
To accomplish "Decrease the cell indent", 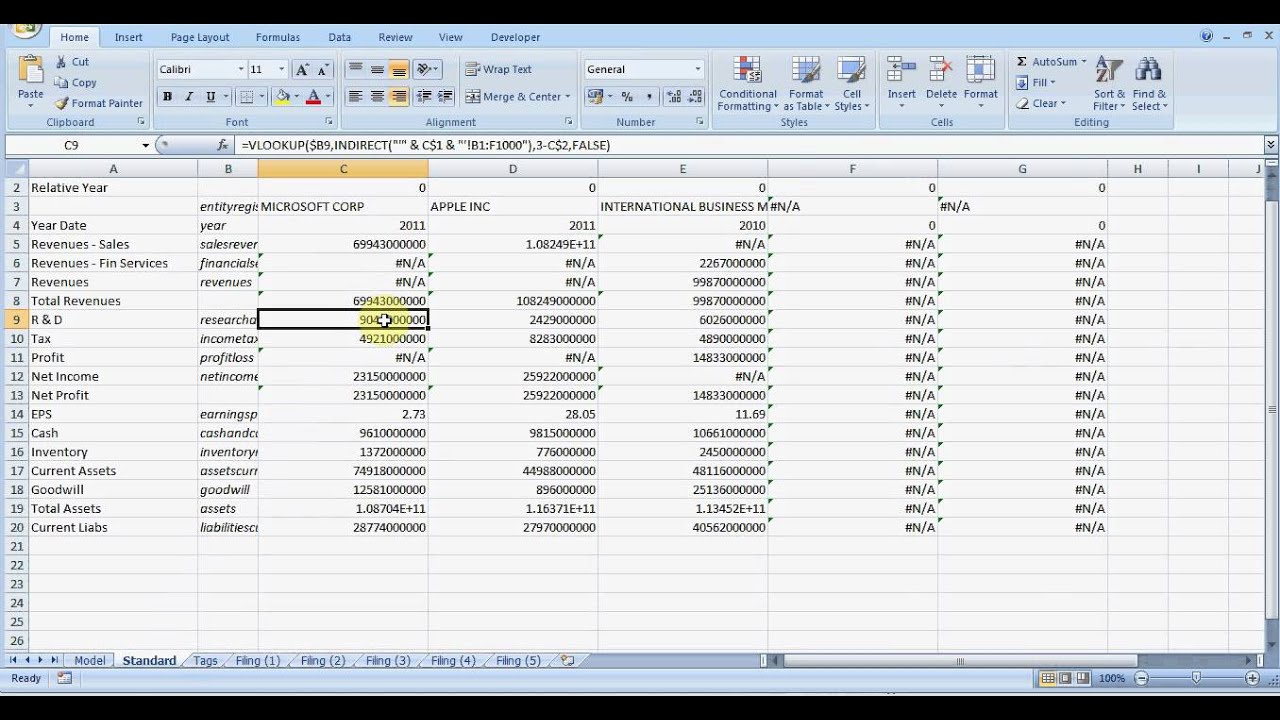I will (x=424, y=97).
